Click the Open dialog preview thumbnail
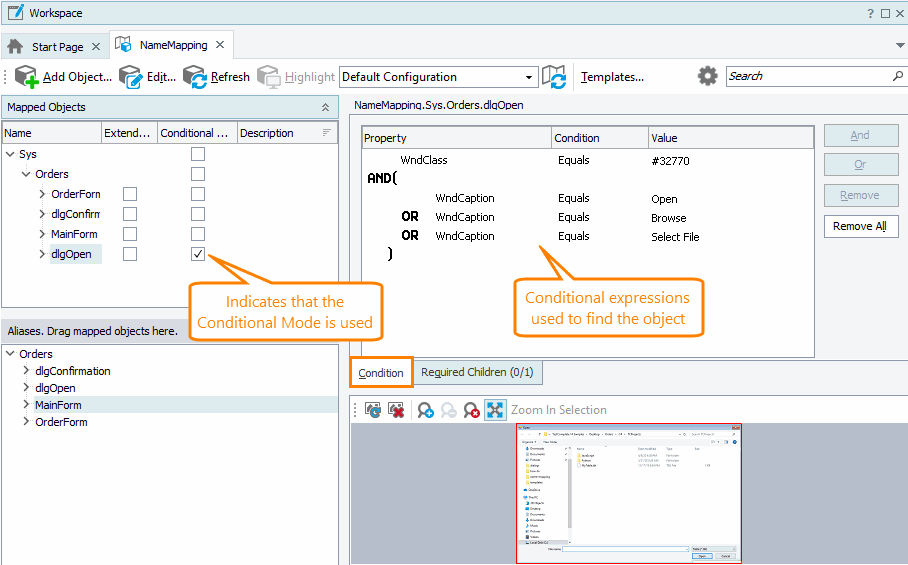Screen dimensions: 908x565 point(629,492)
